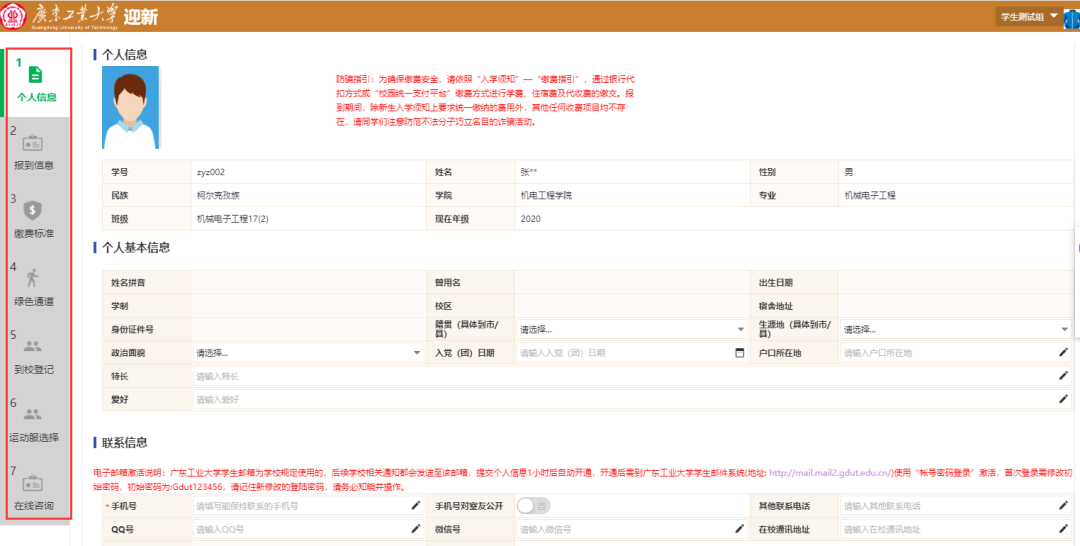Toggle 手机号对室友公开 switch

point(534,505)
